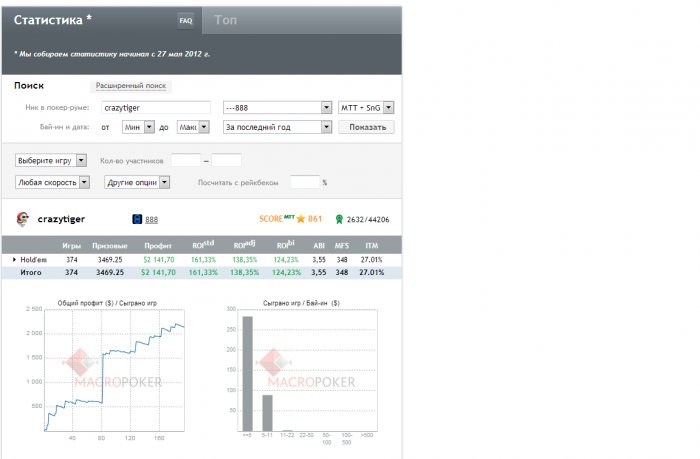Screen dimensions: 700x459
Task: Focus the maximum participants count field
Action: click(x=226, y=160)
